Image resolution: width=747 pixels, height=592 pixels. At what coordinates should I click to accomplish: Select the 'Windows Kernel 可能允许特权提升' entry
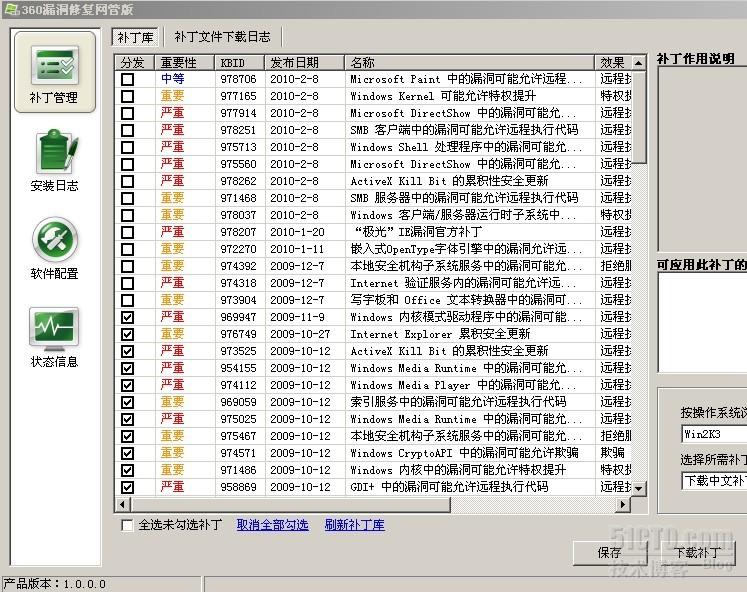pos(443,96)
